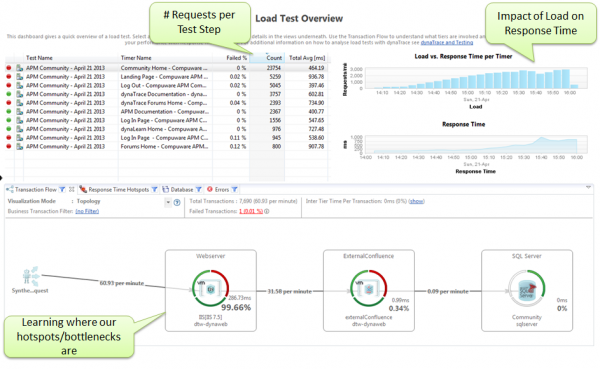Click the Webserver IIS agent circle icon
The image size is (600, 369).
[210, 288]
